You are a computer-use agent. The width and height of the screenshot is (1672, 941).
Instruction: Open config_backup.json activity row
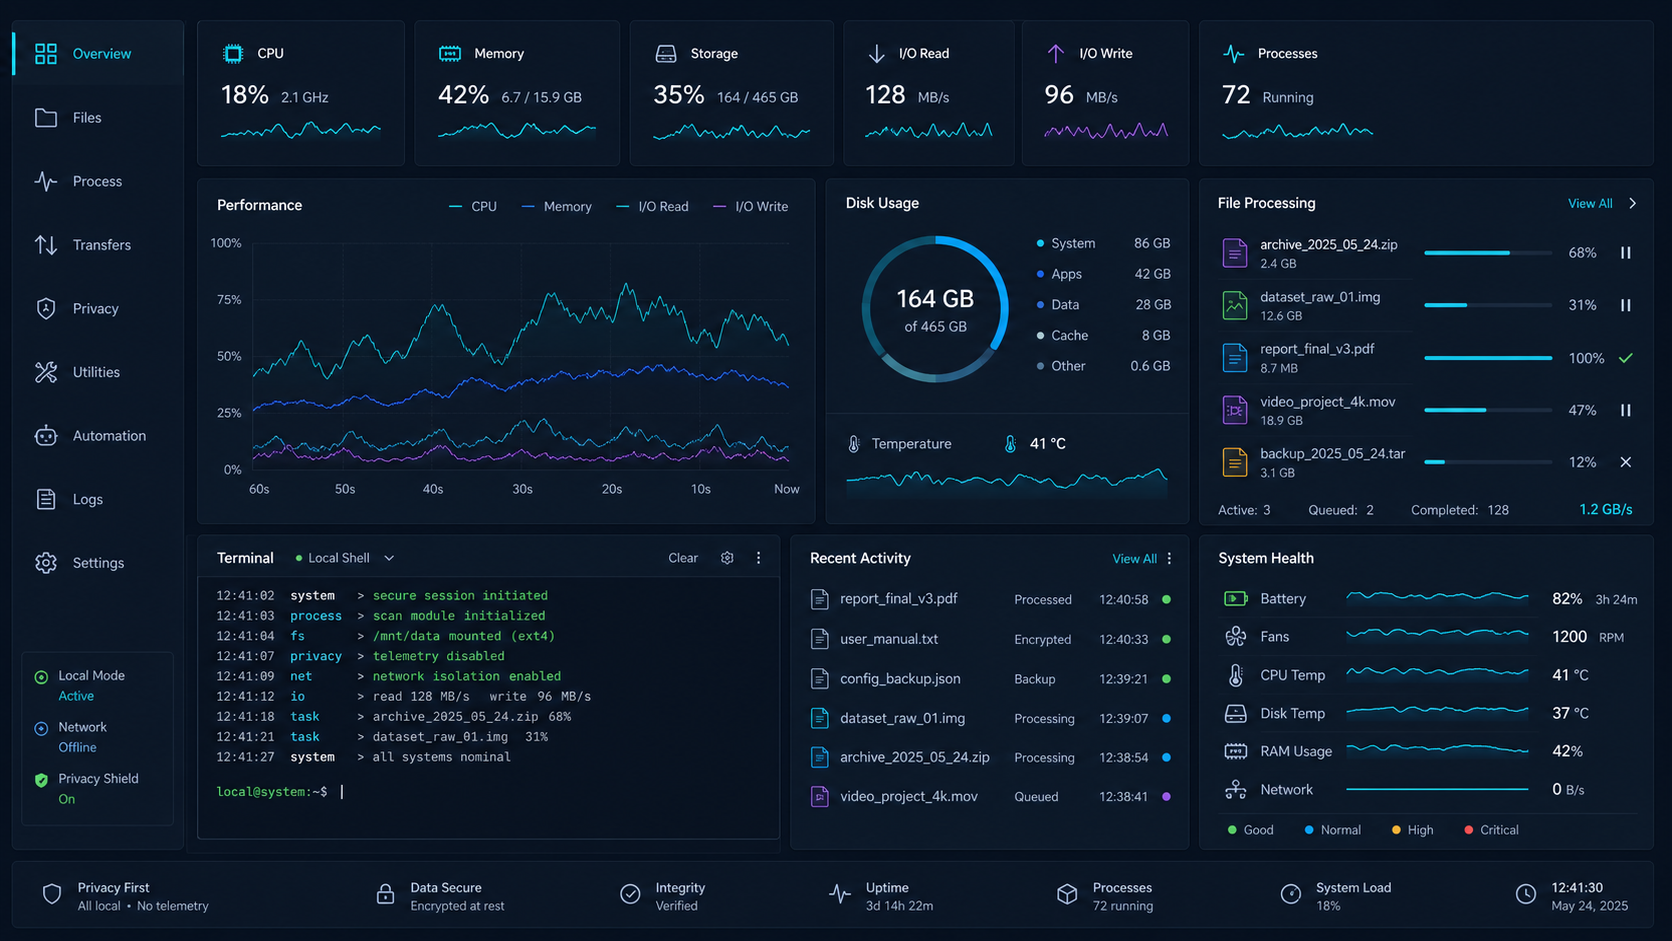point(990,679)
